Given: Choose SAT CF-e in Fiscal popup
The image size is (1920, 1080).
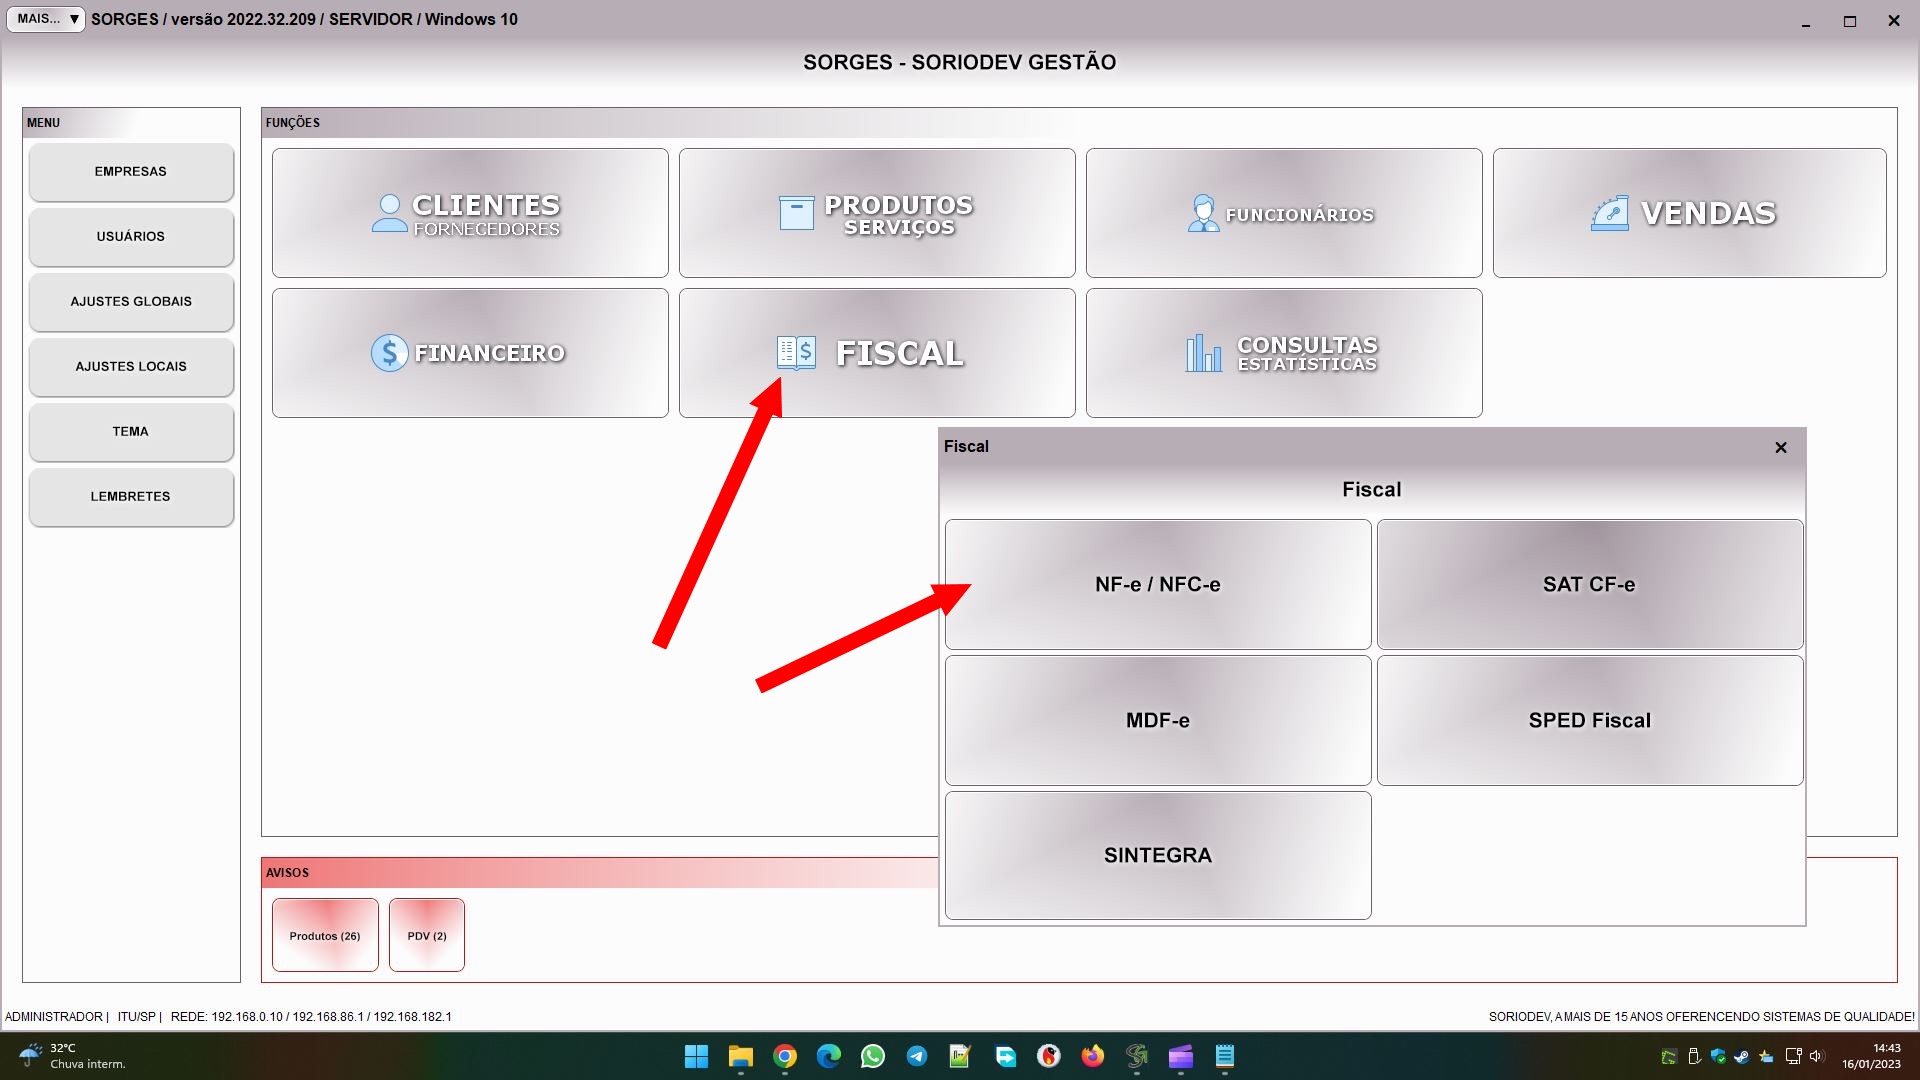Looking at the screenshot, I should [1590, 584].
